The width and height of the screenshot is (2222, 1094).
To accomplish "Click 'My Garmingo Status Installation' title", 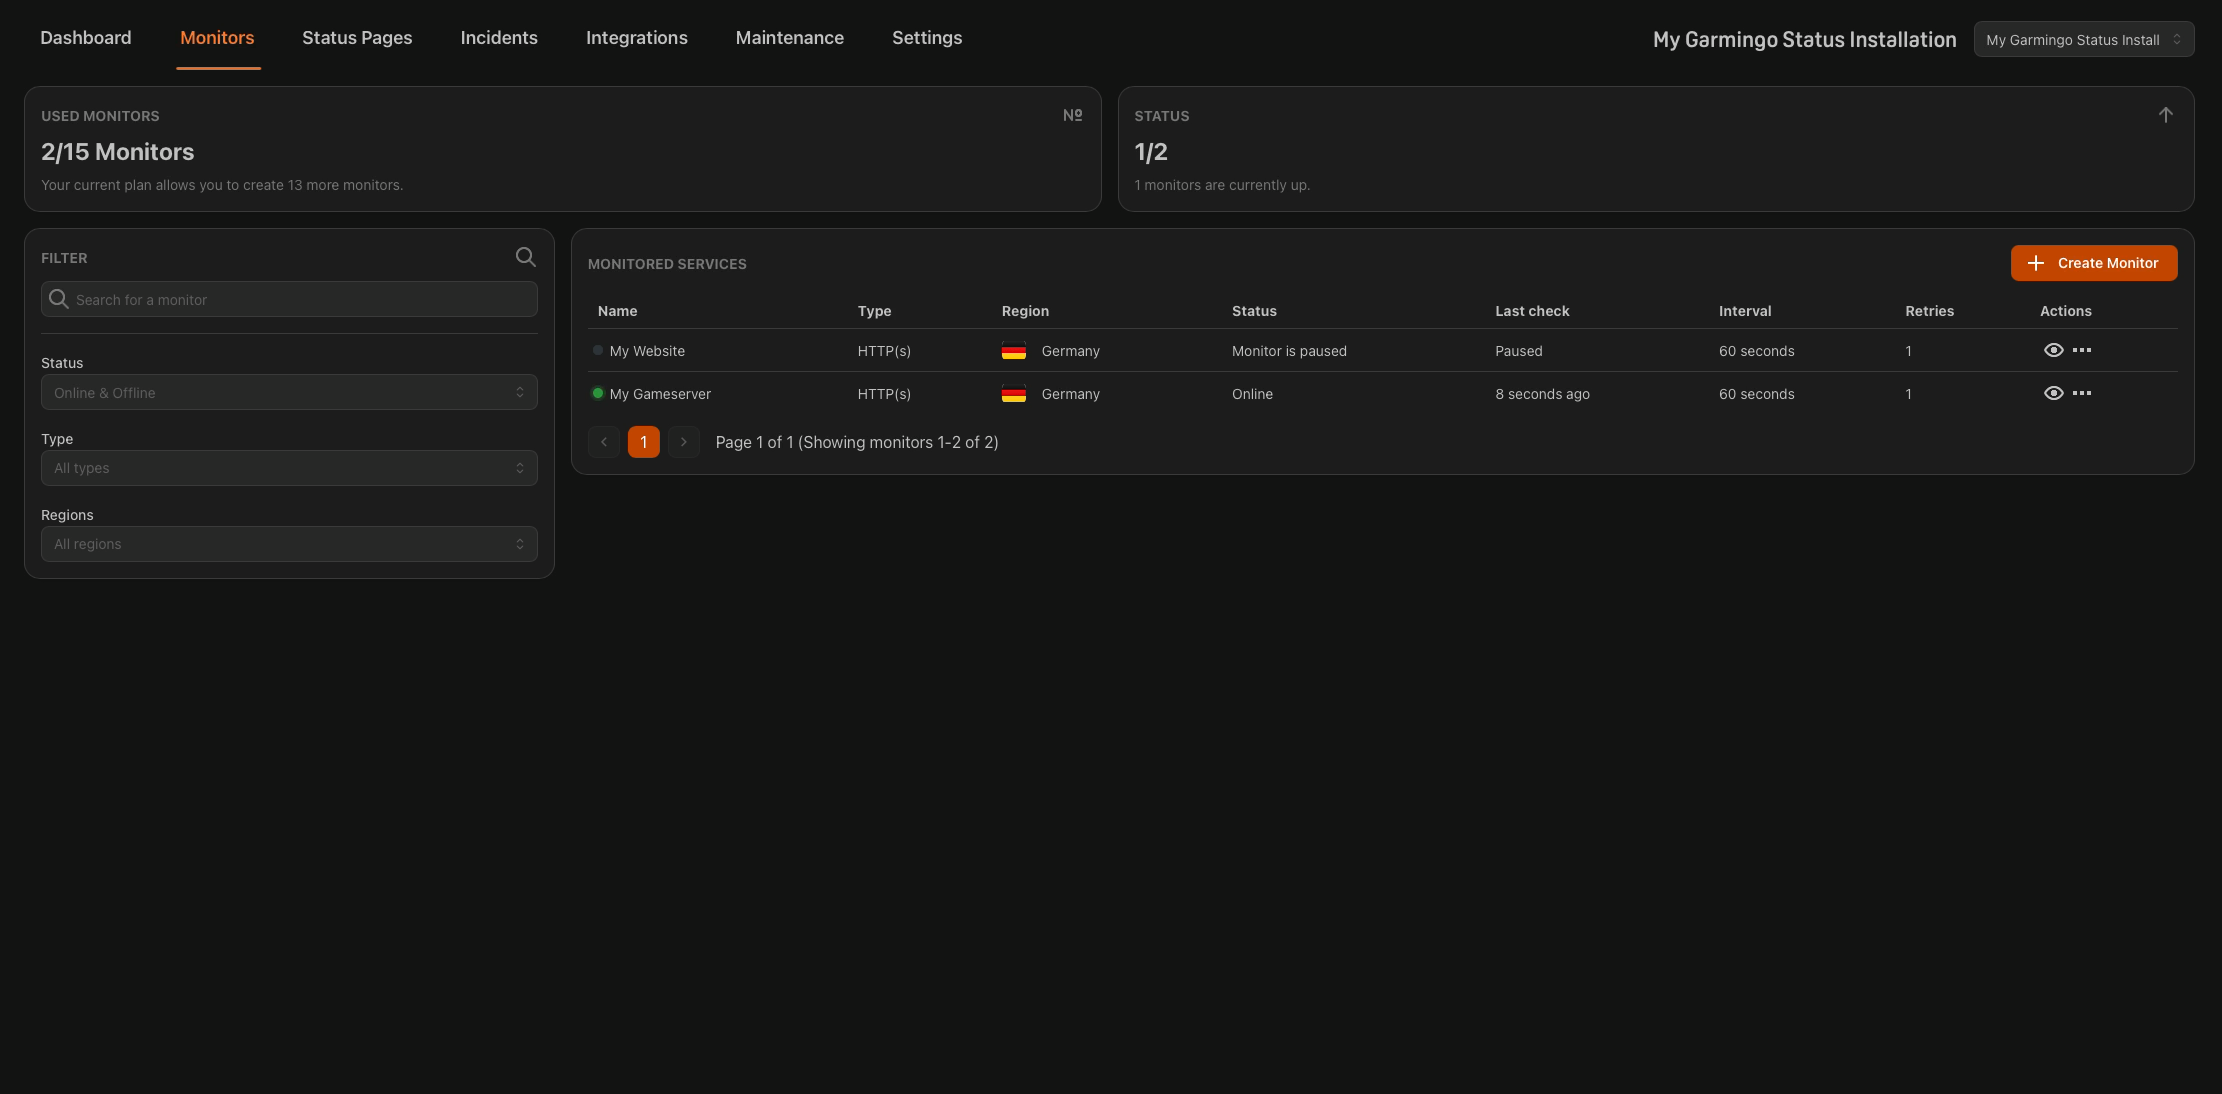I will [1804, 39].
